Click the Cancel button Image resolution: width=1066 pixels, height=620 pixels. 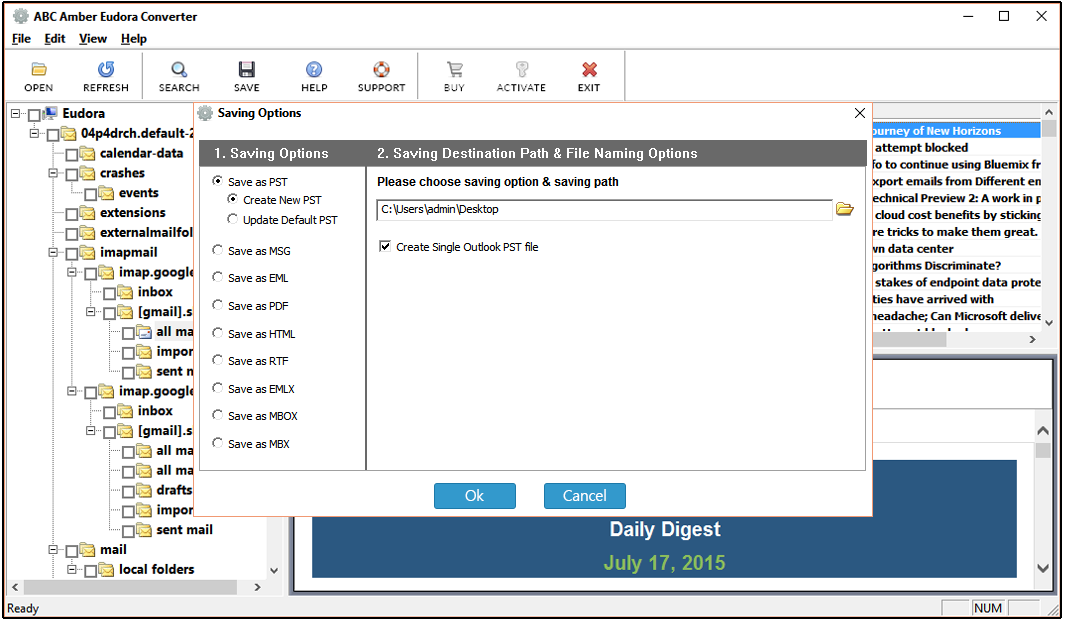pos(585,496)
